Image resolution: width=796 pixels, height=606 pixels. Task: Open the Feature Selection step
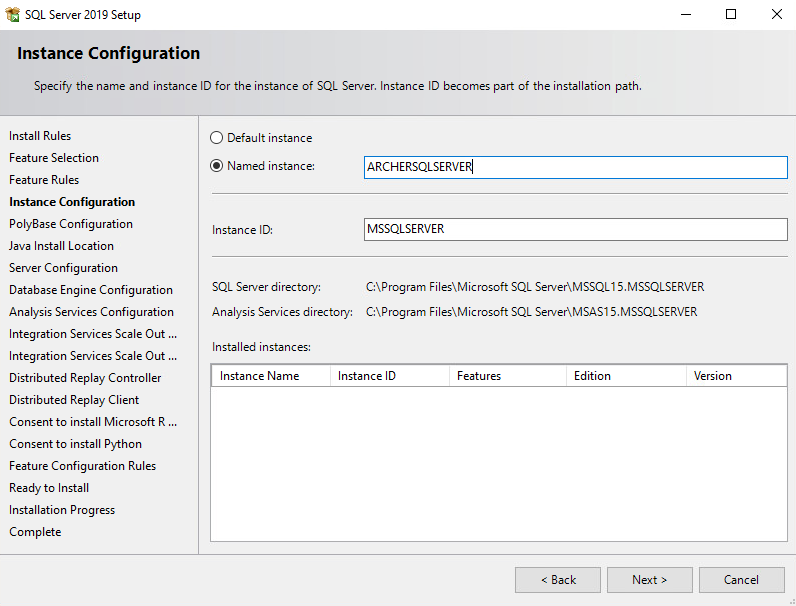[54, 158]
